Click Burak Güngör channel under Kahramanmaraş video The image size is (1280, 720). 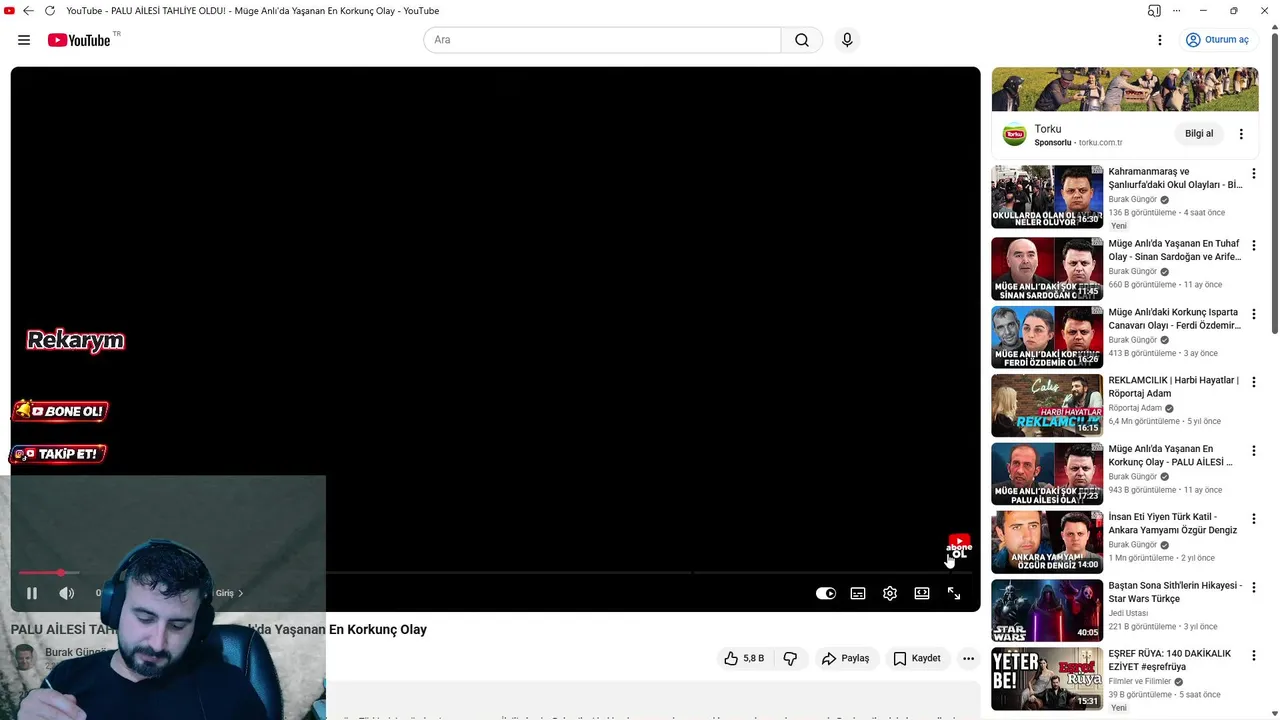(x=1132, y=200)
